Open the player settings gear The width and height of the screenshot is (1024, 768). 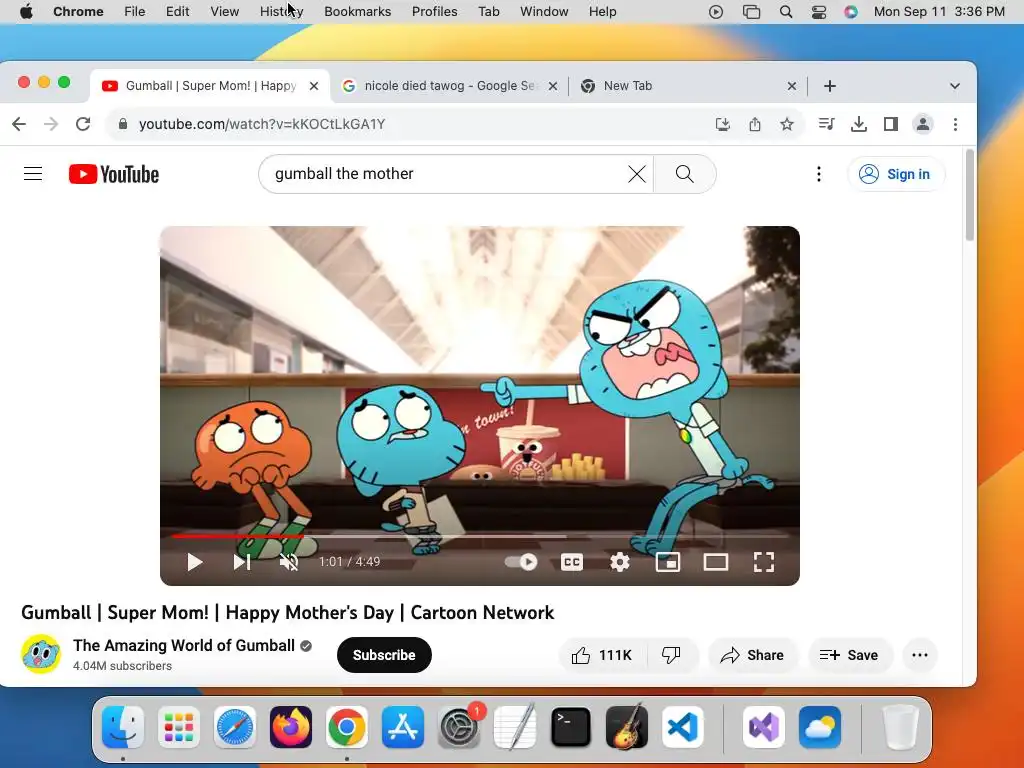pyautogui.click(x=620, y=562)
